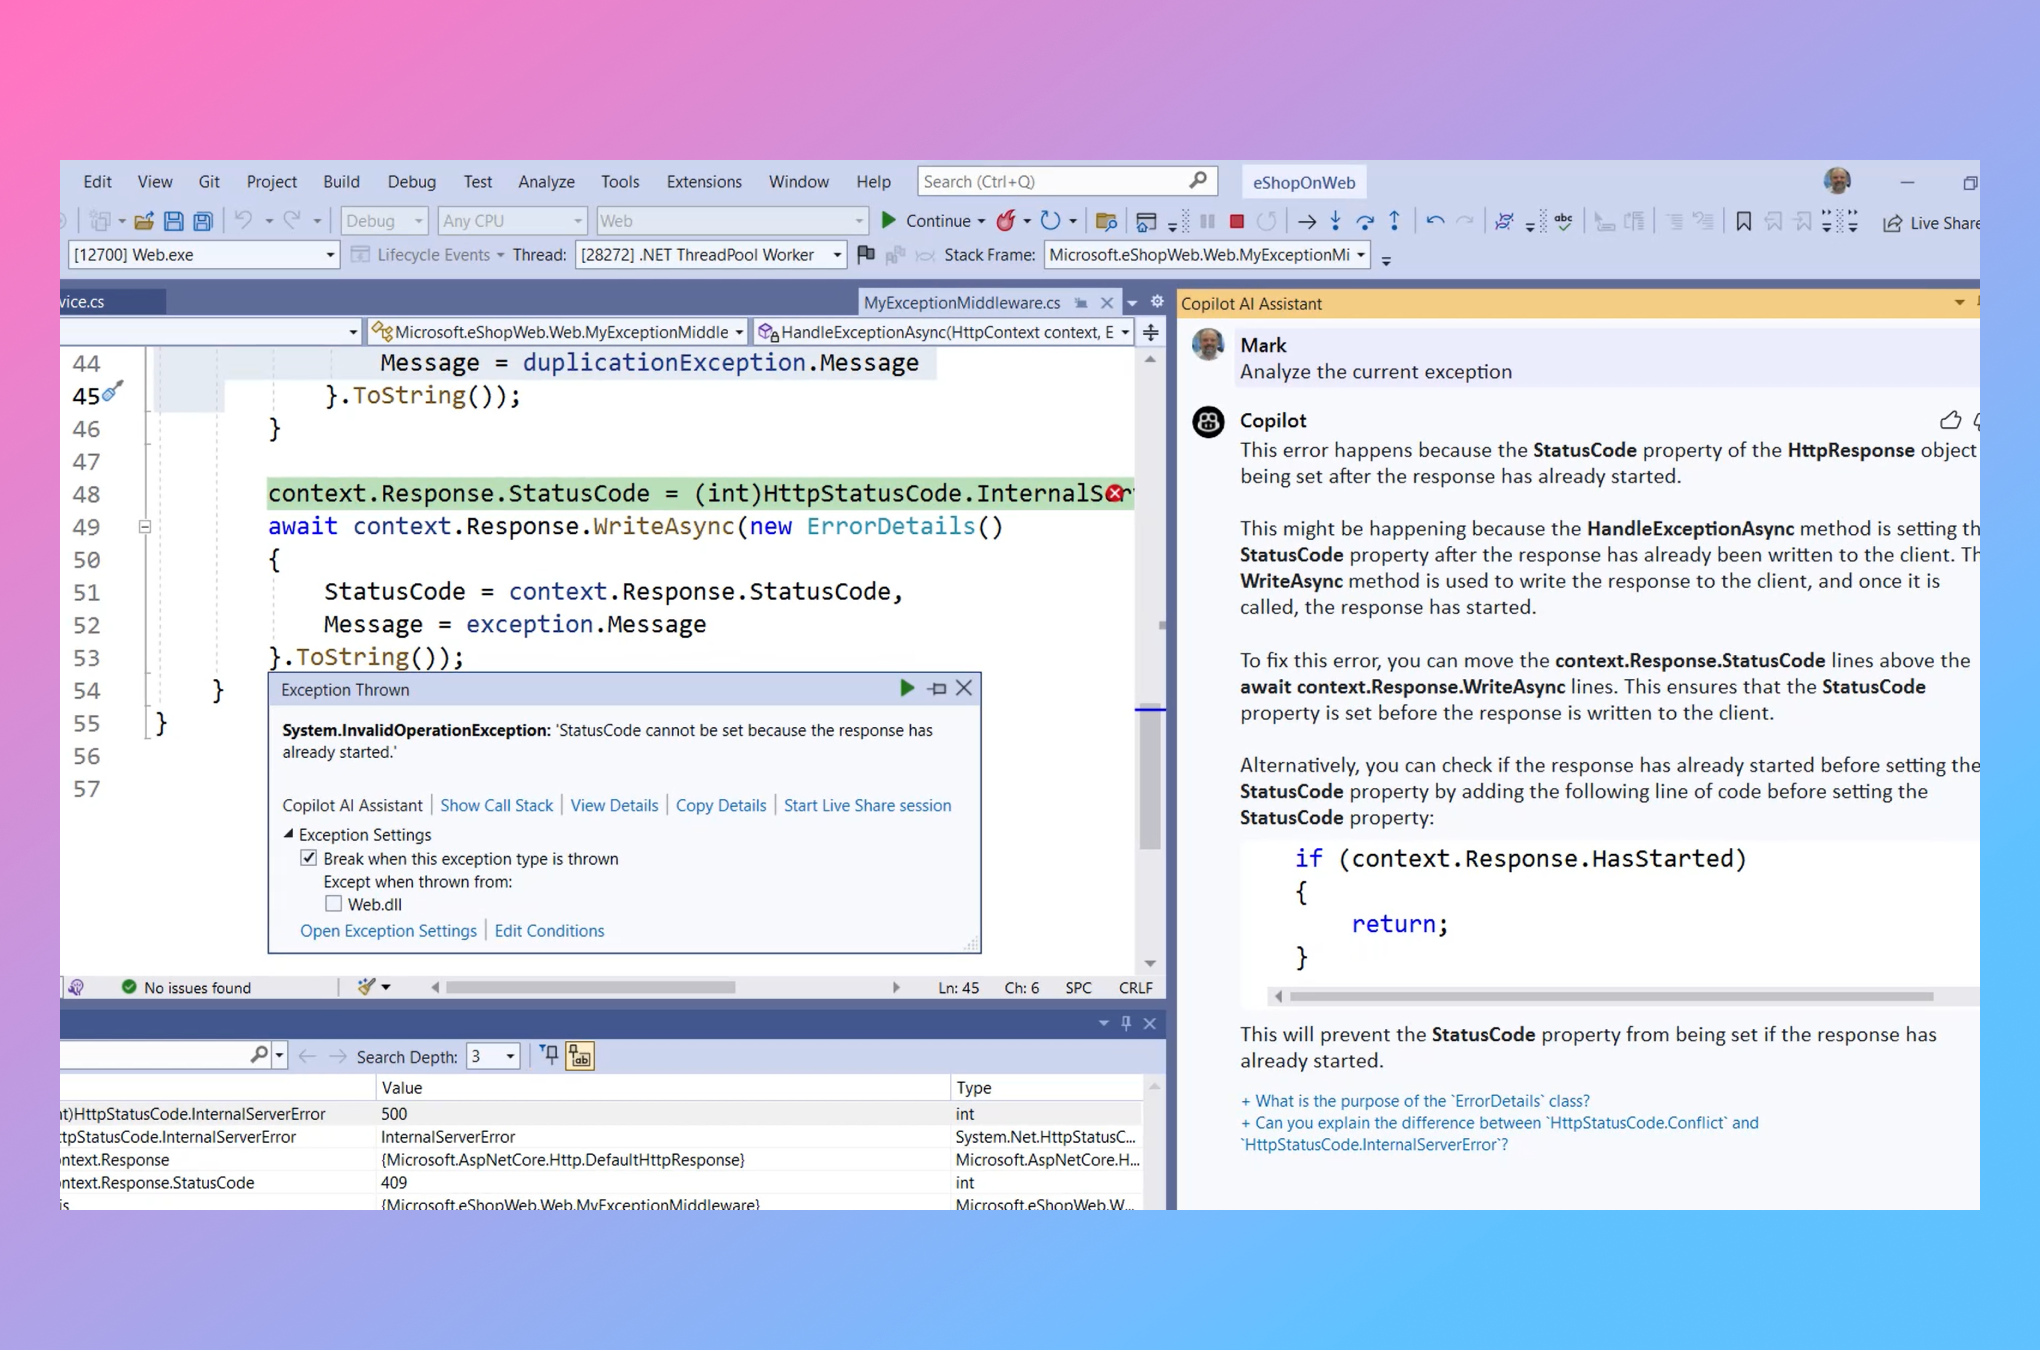This screenshot has height=1350, width=2040.
Task: Click the Show Next Statement arrow
Action: point(1306,222)
